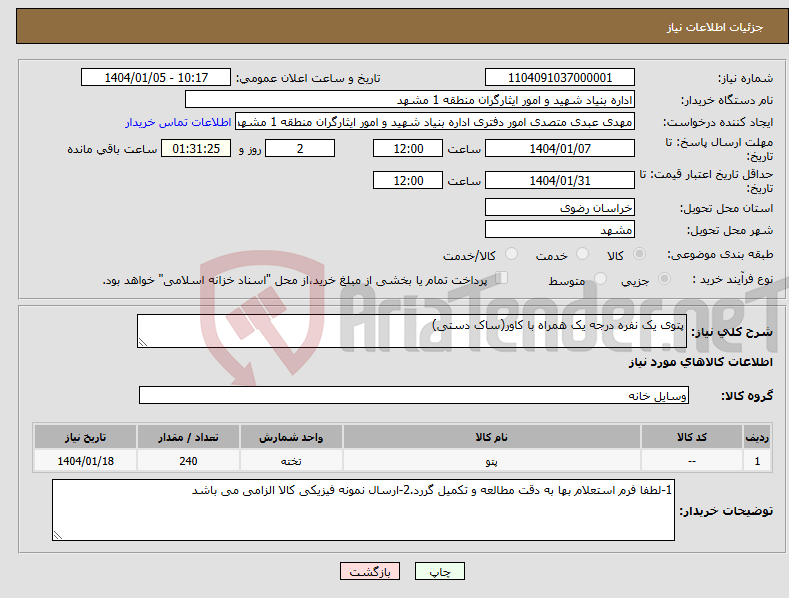789x598 pixels.
Task: Click the response deadline date 1404/01/07
Action: (560, 148)
